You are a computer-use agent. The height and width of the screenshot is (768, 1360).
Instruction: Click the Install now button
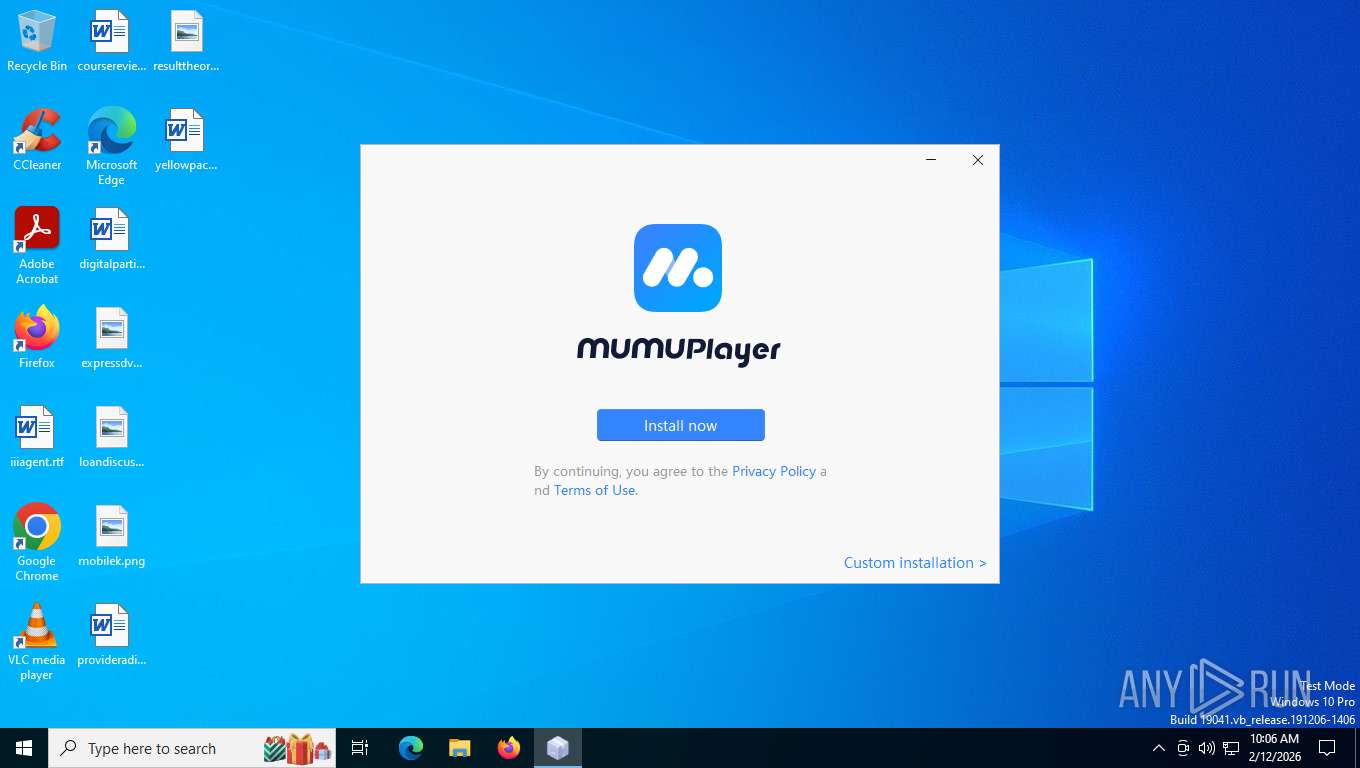pyautogui.click(x=680, y=425)
